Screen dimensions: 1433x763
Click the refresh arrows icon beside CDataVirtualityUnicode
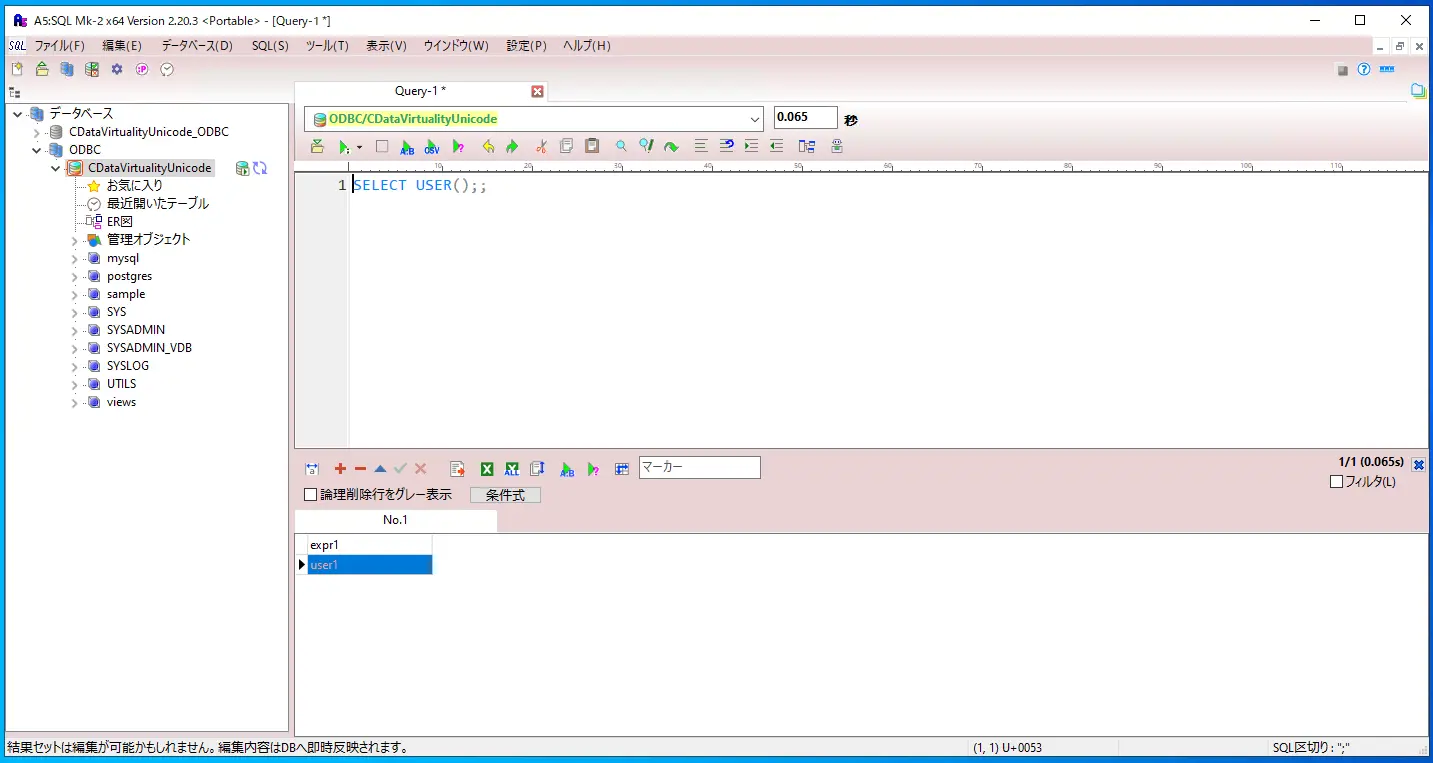(260, 168)
